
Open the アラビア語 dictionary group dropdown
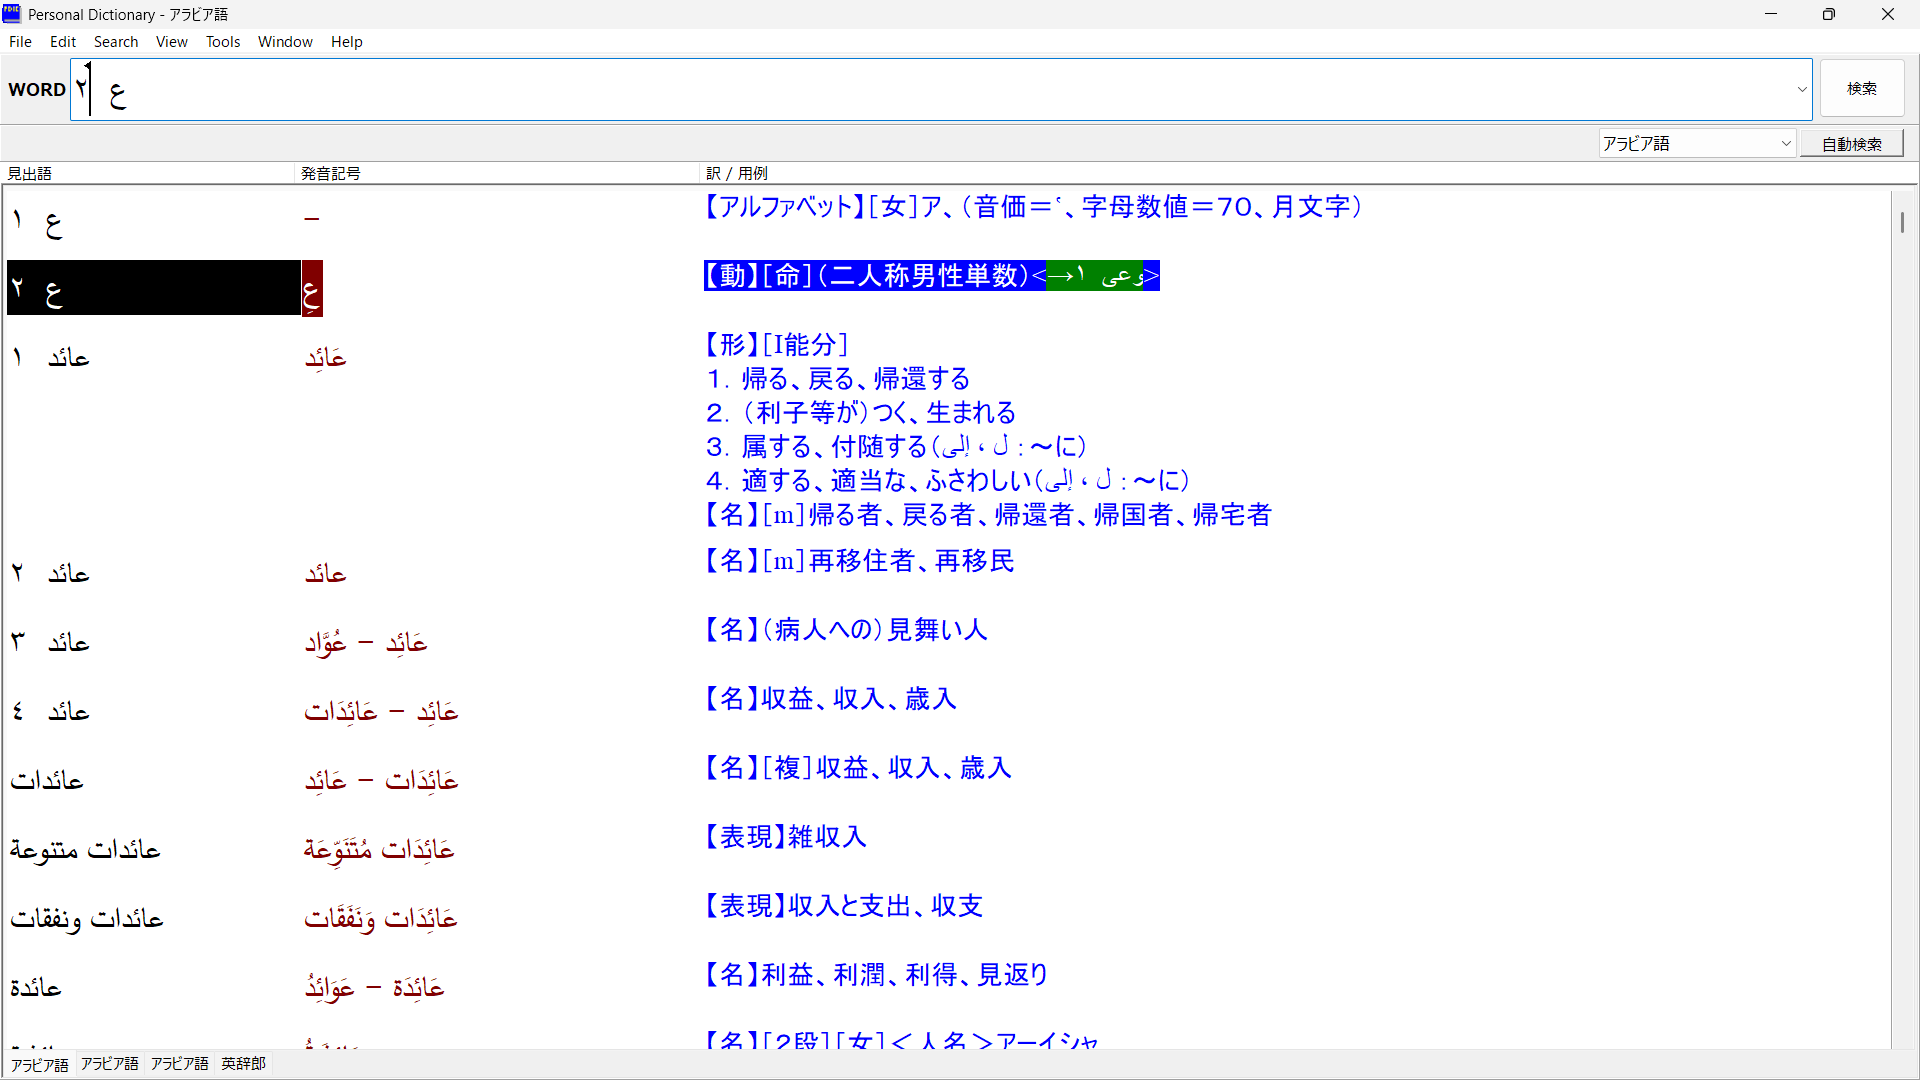coord(1786,144)
